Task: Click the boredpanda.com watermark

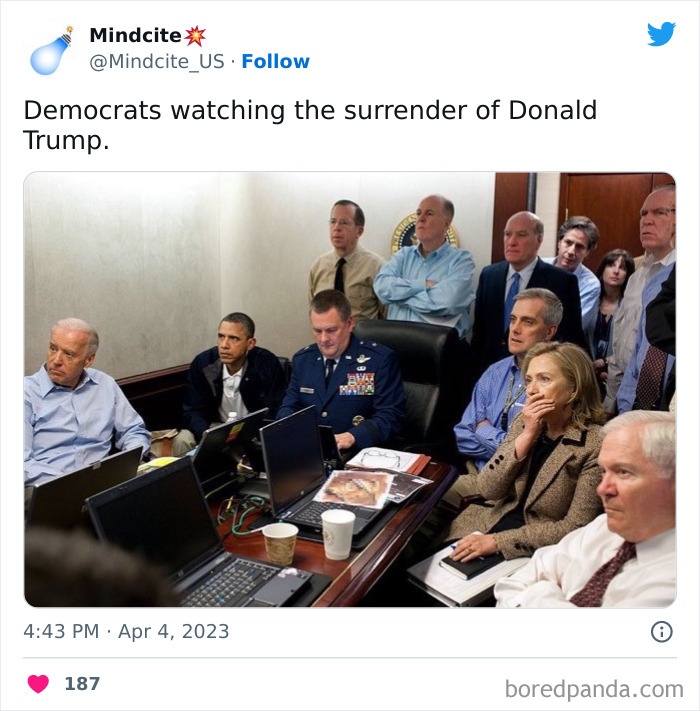Action: [594, 689]
